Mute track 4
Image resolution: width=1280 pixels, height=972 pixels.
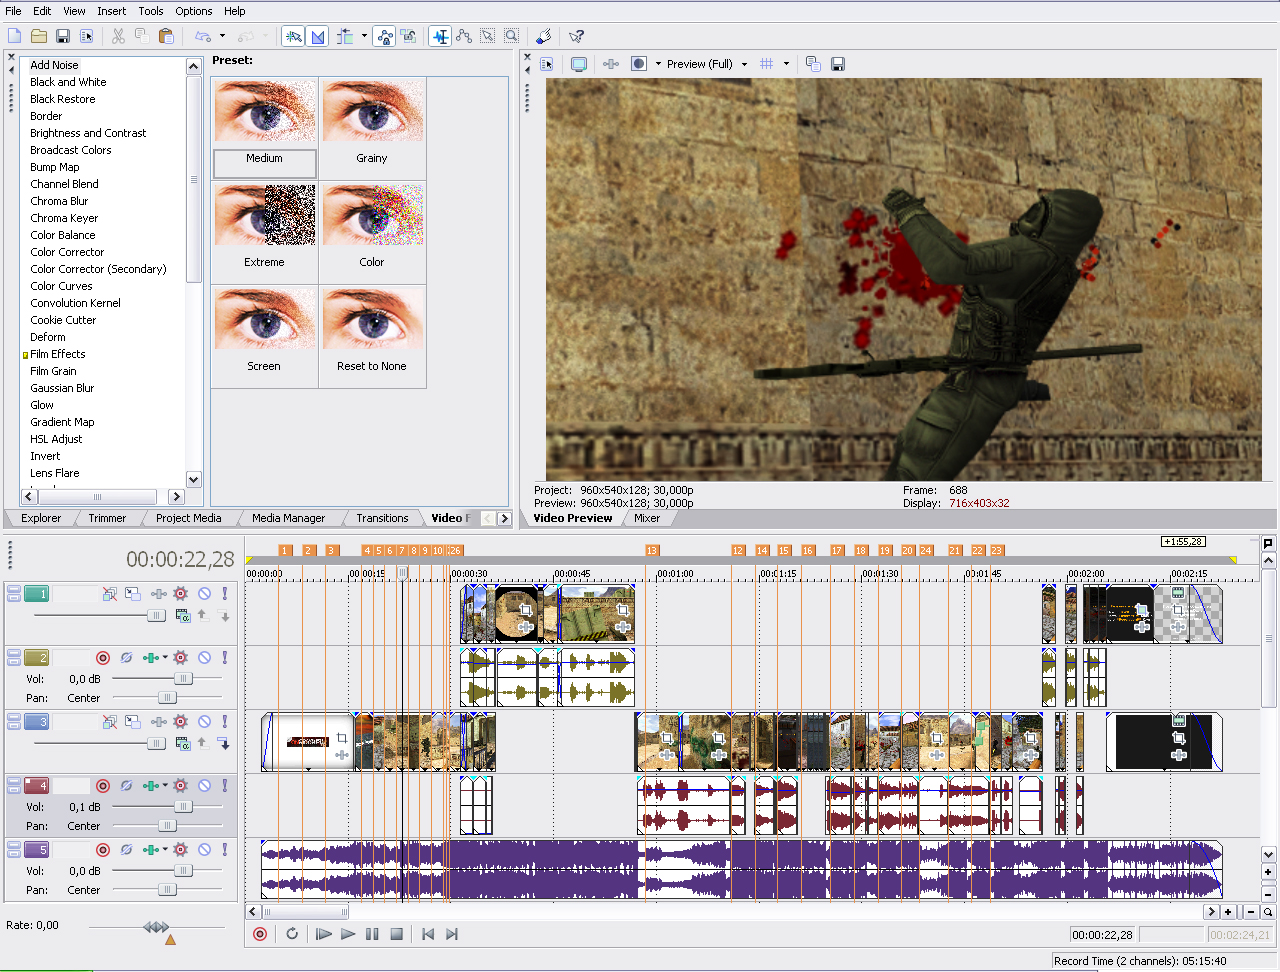(x=204, y=786)
